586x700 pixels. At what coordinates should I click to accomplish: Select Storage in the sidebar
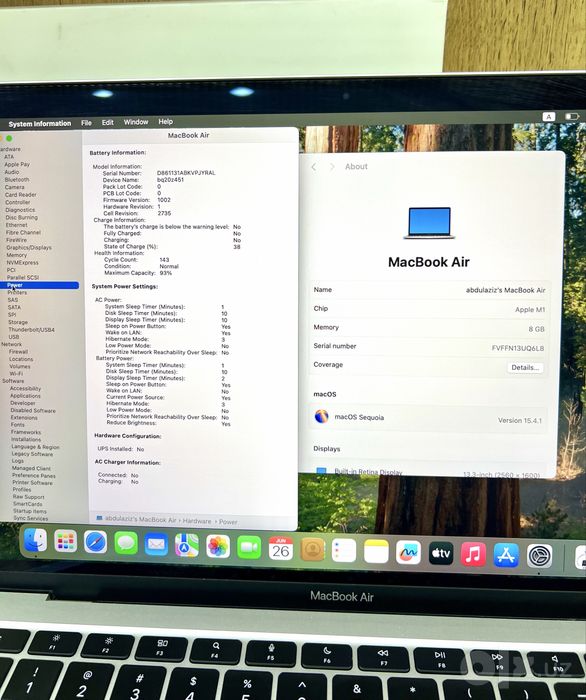[18, 322]
